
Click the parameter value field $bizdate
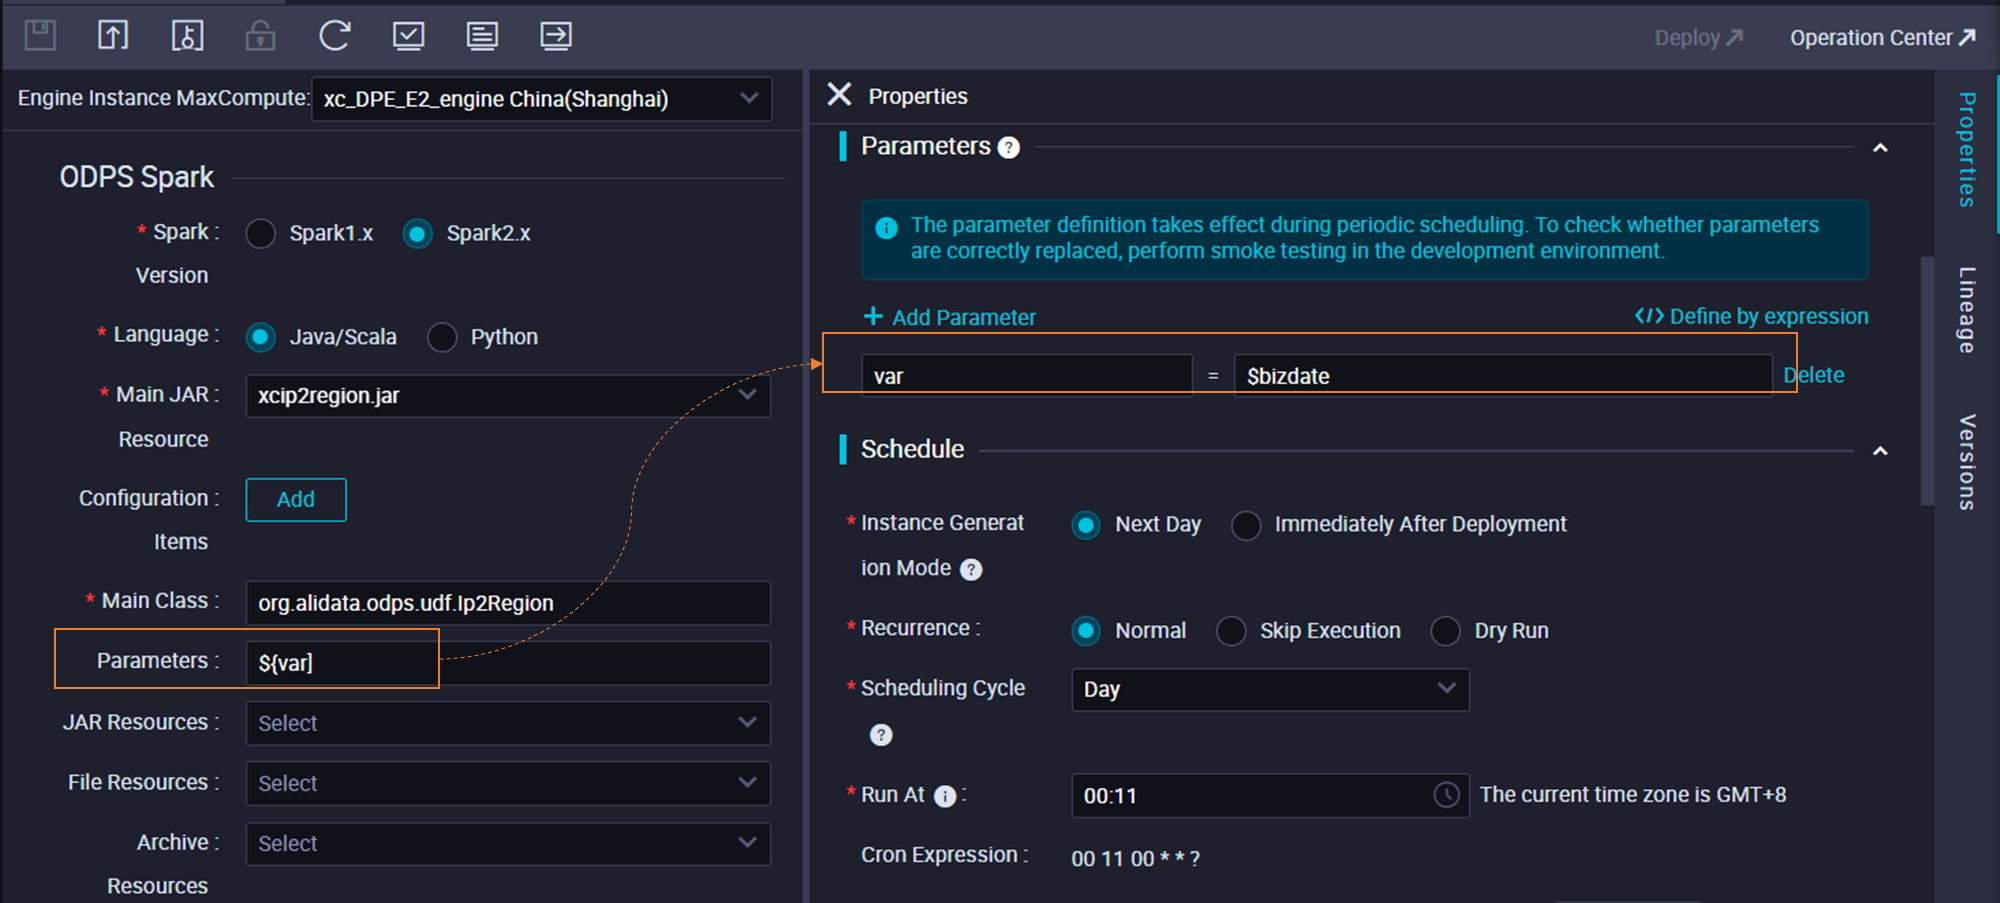tap(1503, 376)
